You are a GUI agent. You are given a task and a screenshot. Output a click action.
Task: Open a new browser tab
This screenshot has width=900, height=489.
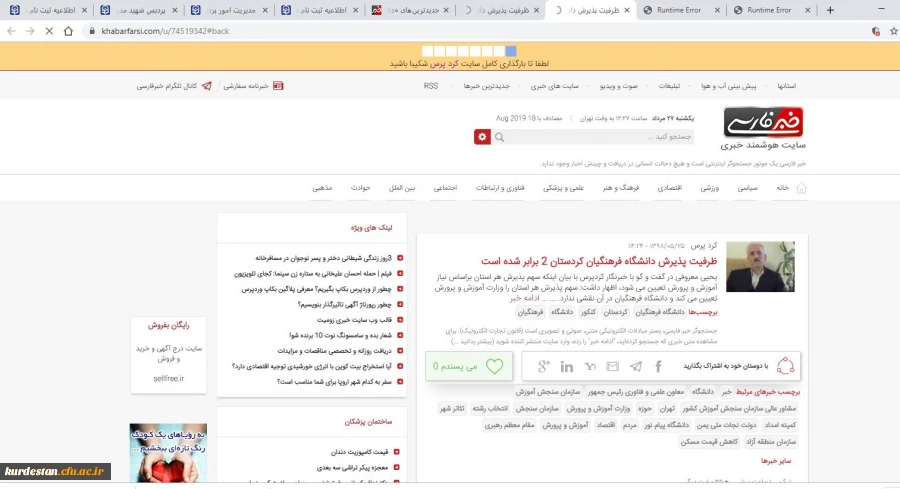[x=830, y=10]
